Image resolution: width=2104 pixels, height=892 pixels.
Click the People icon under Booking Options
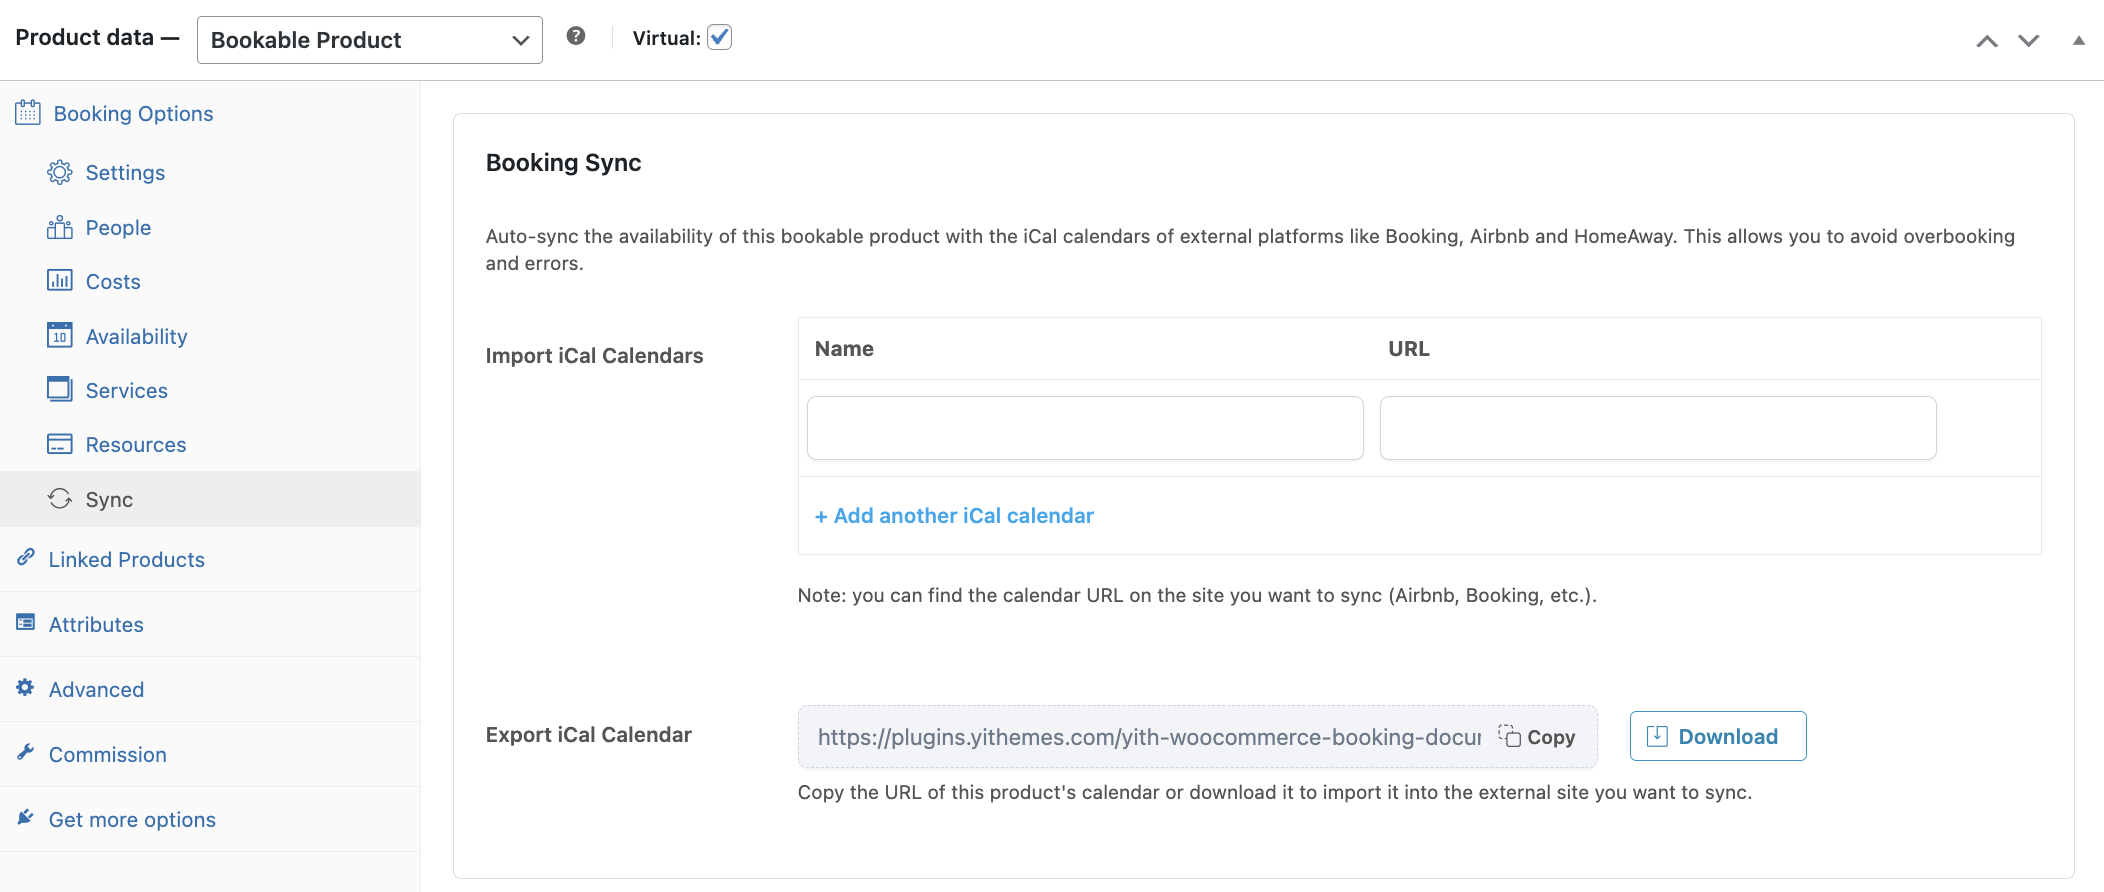coord(60,228)
